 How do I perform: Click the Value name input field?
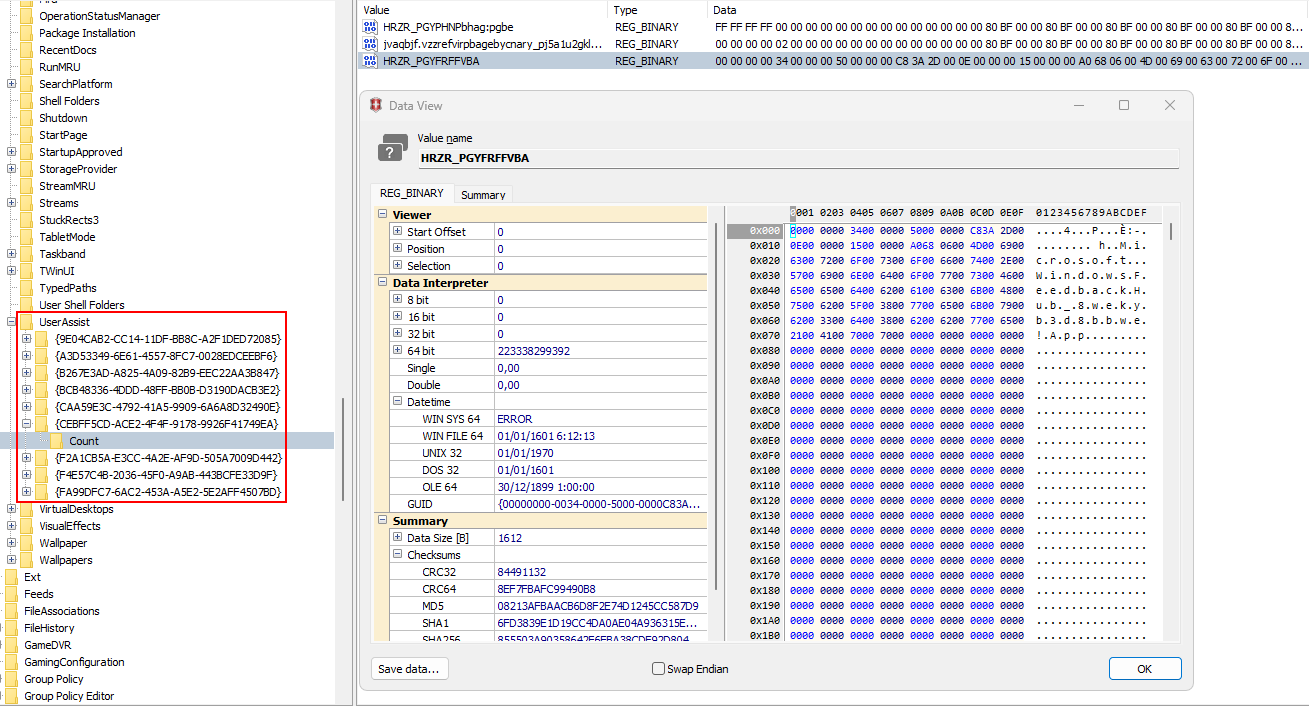click(798, 158)
